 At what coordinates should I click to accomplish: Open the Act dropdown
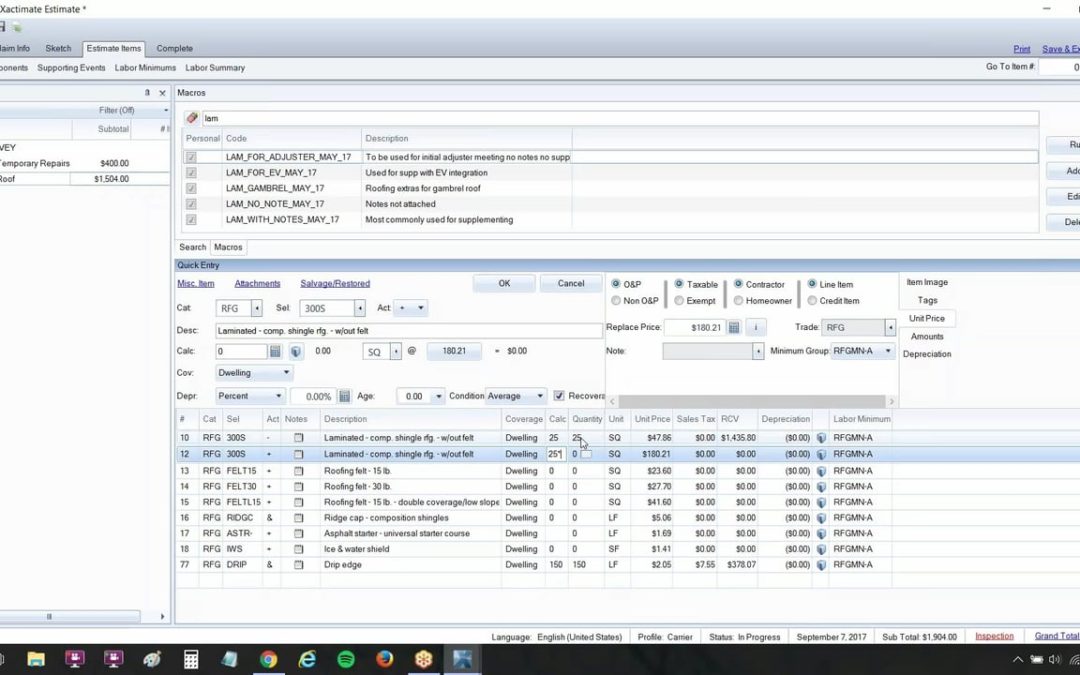[x=411, y=308]
